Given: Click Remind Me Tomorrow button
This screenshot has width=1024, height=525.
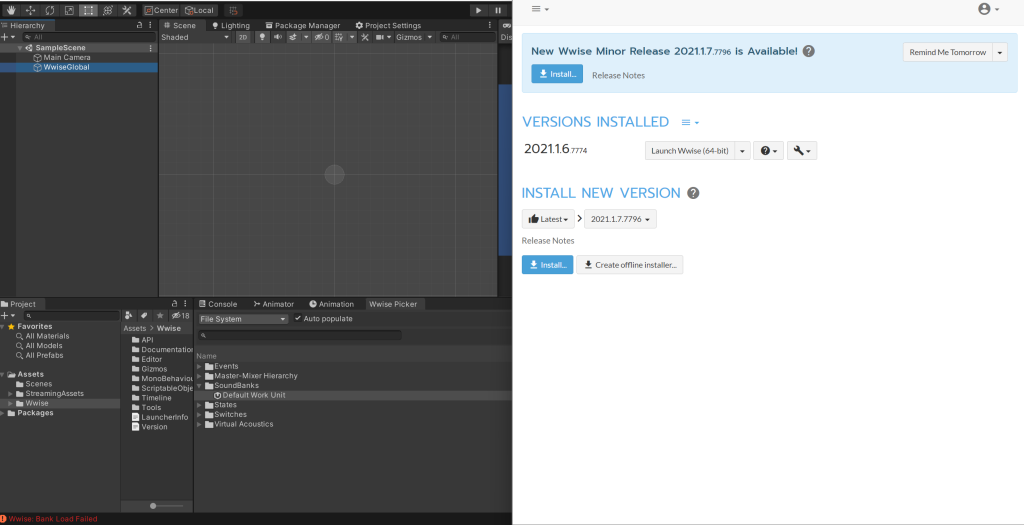Looking at the screenshot, I should (x=948, y=52).
